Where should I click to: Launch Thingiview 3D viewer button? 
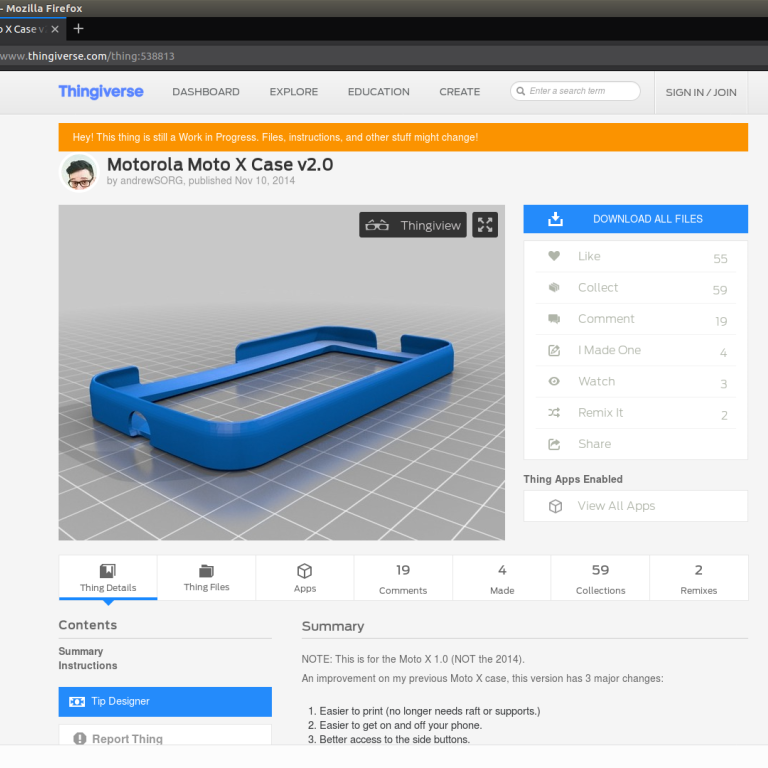coord(413,225)
